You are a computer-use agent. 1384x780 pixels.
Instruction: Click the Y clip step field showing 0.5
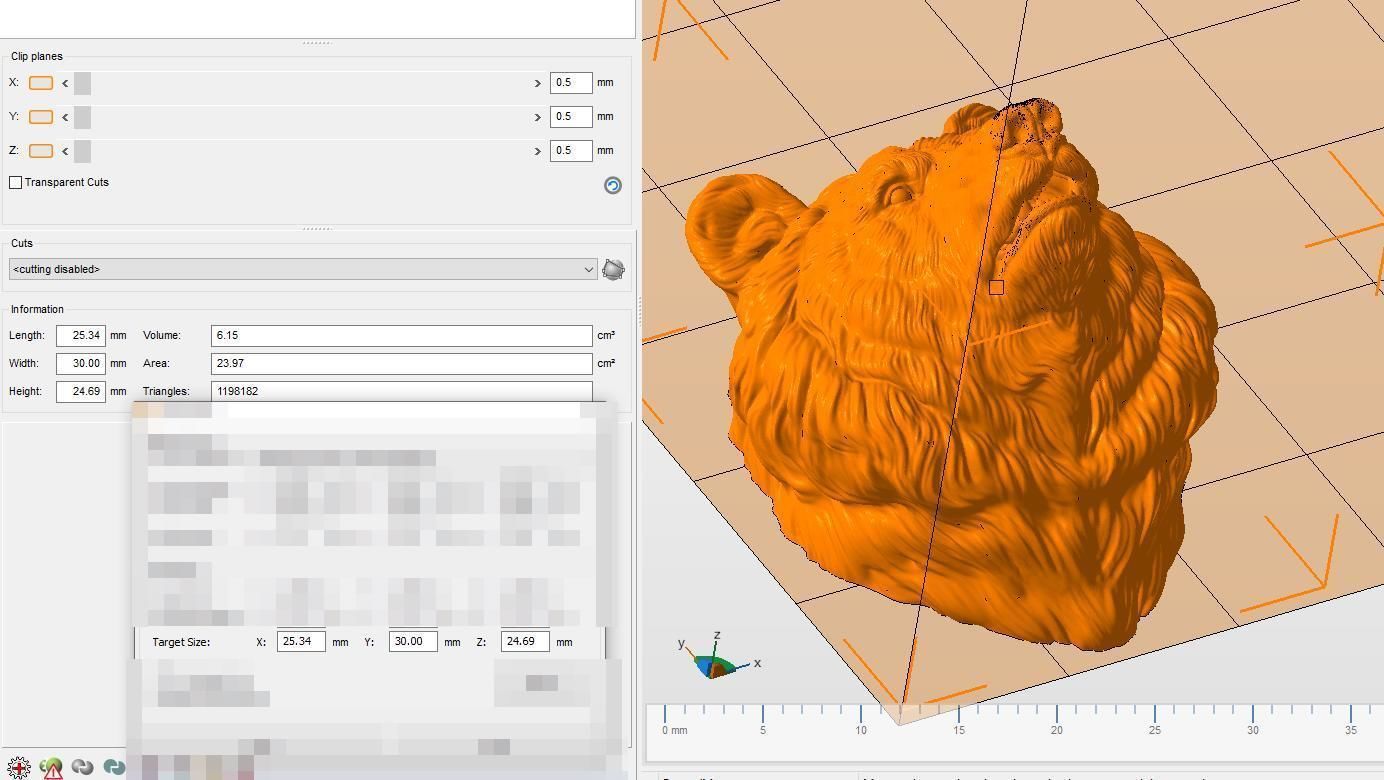tap(571, 117)
